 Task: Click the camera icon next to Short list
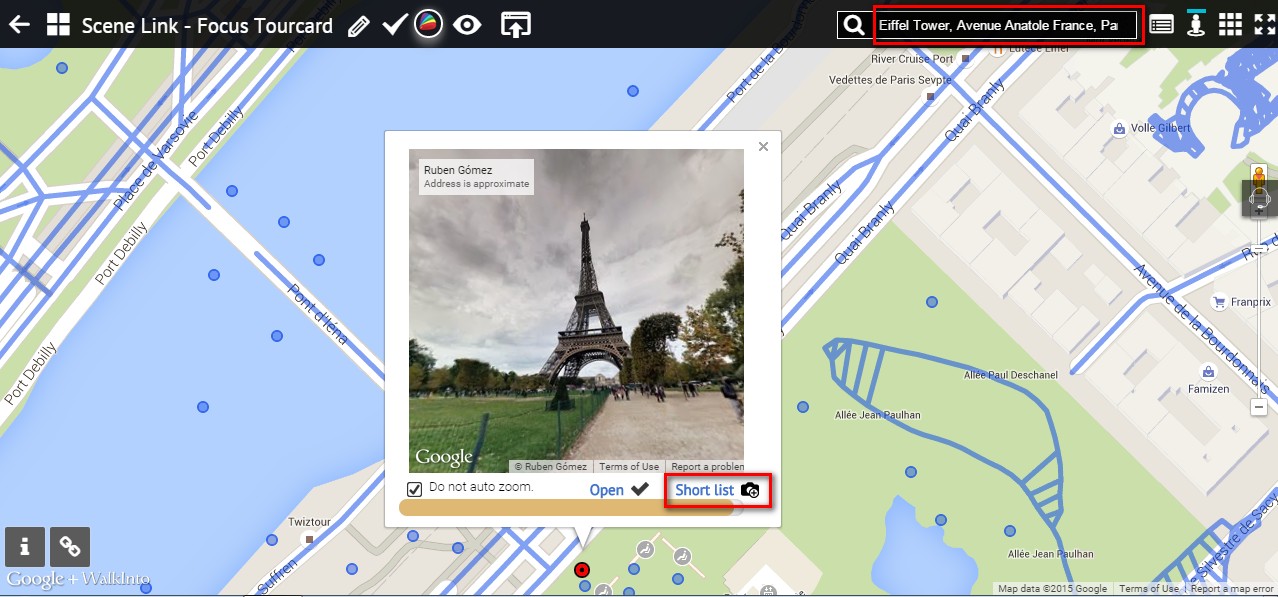coord(750,490)
